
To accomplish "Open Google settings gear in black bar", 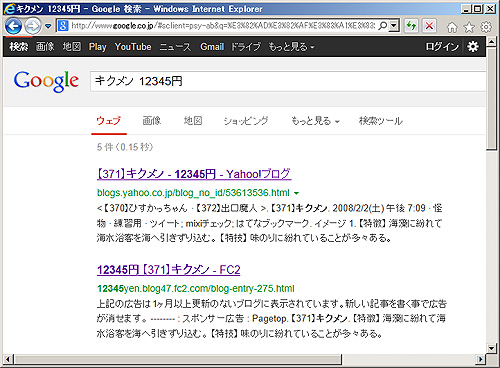I will (473, 47).
